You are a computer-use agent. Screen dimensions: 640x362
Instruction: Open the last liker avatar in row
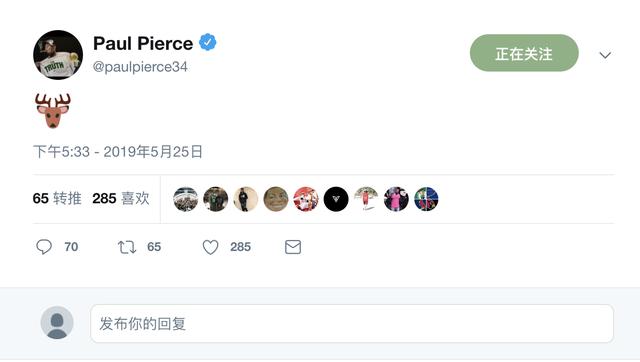click(426, 199)
